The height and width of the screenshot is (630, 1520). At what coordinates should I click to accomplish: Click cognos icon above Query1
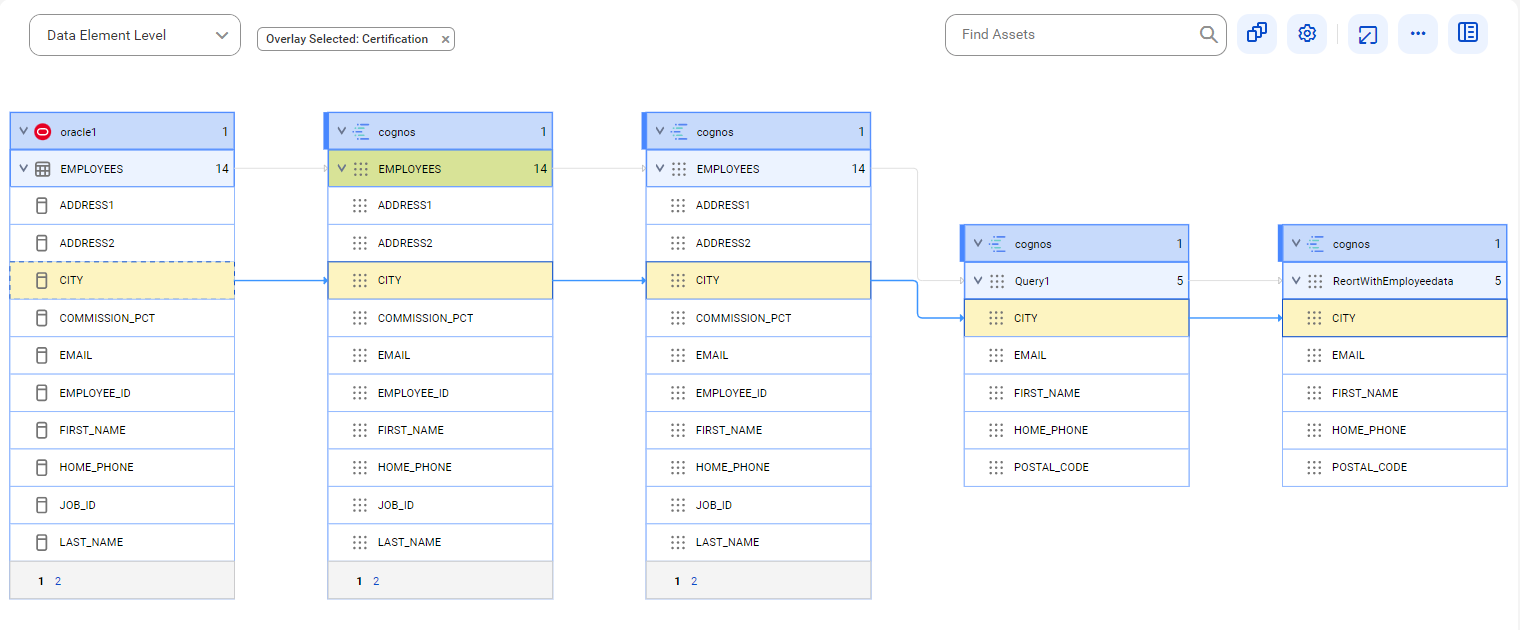(x=997, y=243)
